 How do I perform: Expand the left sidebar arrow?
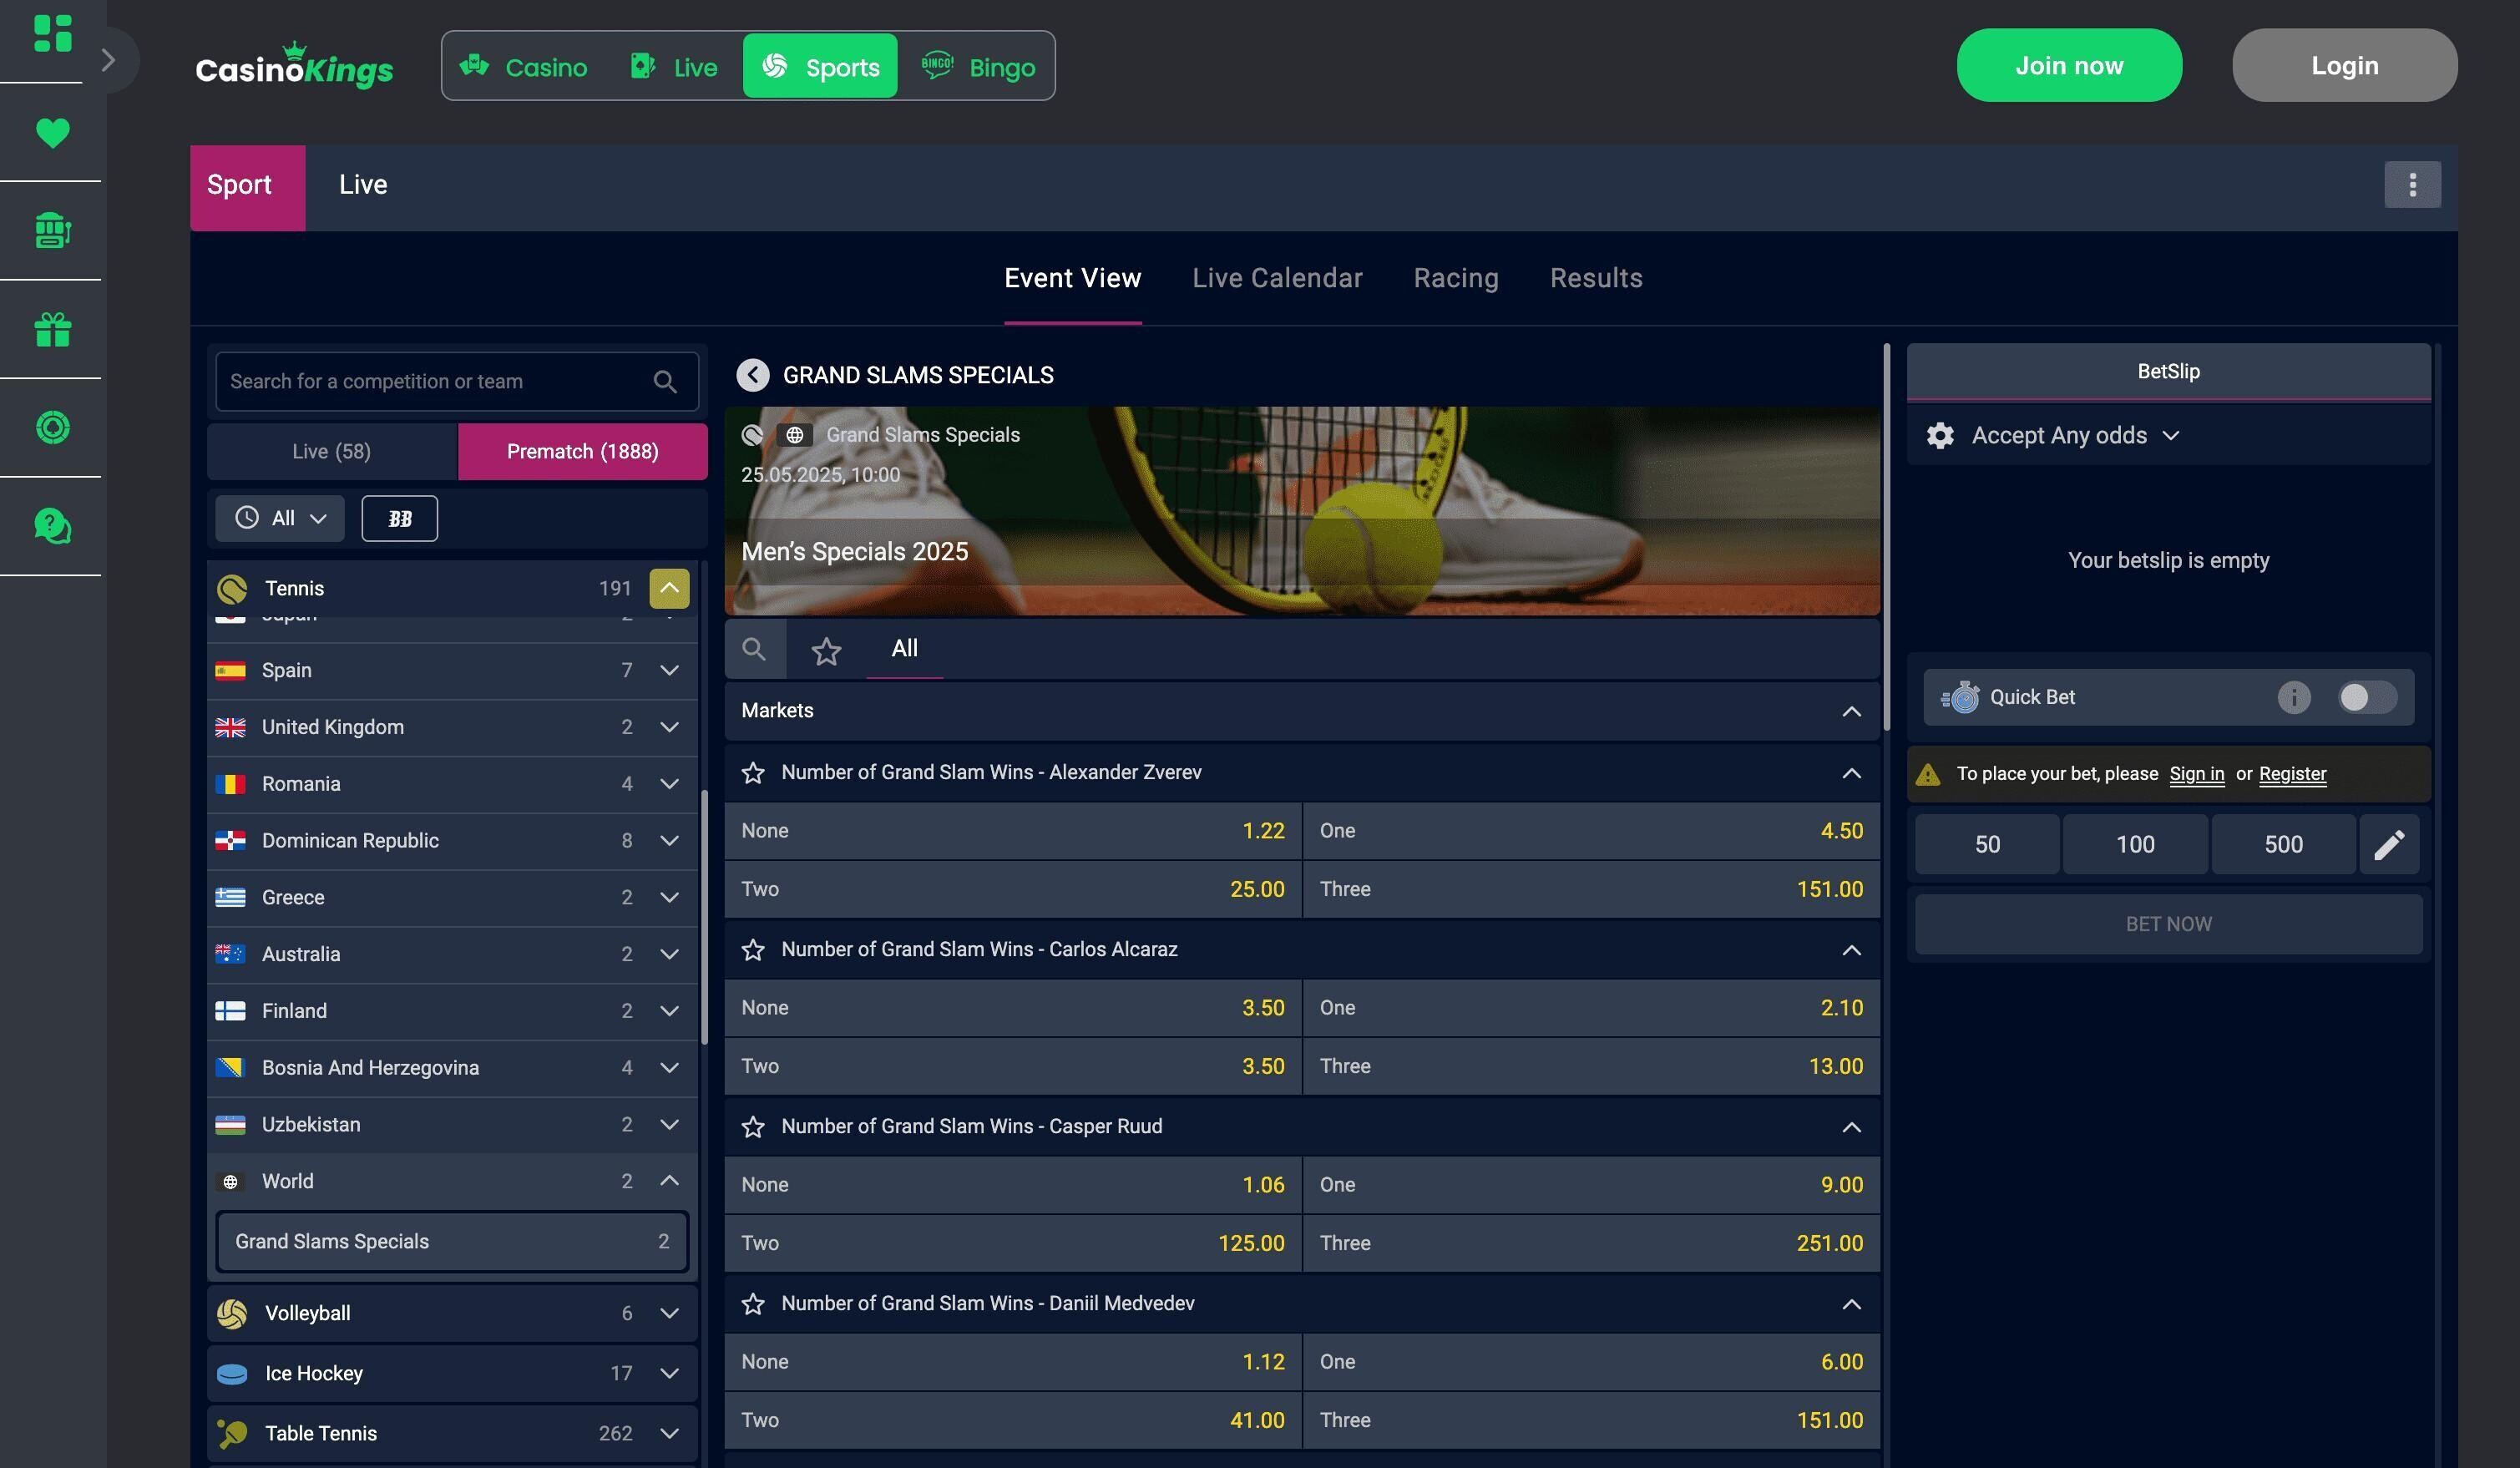pos(108,60)
